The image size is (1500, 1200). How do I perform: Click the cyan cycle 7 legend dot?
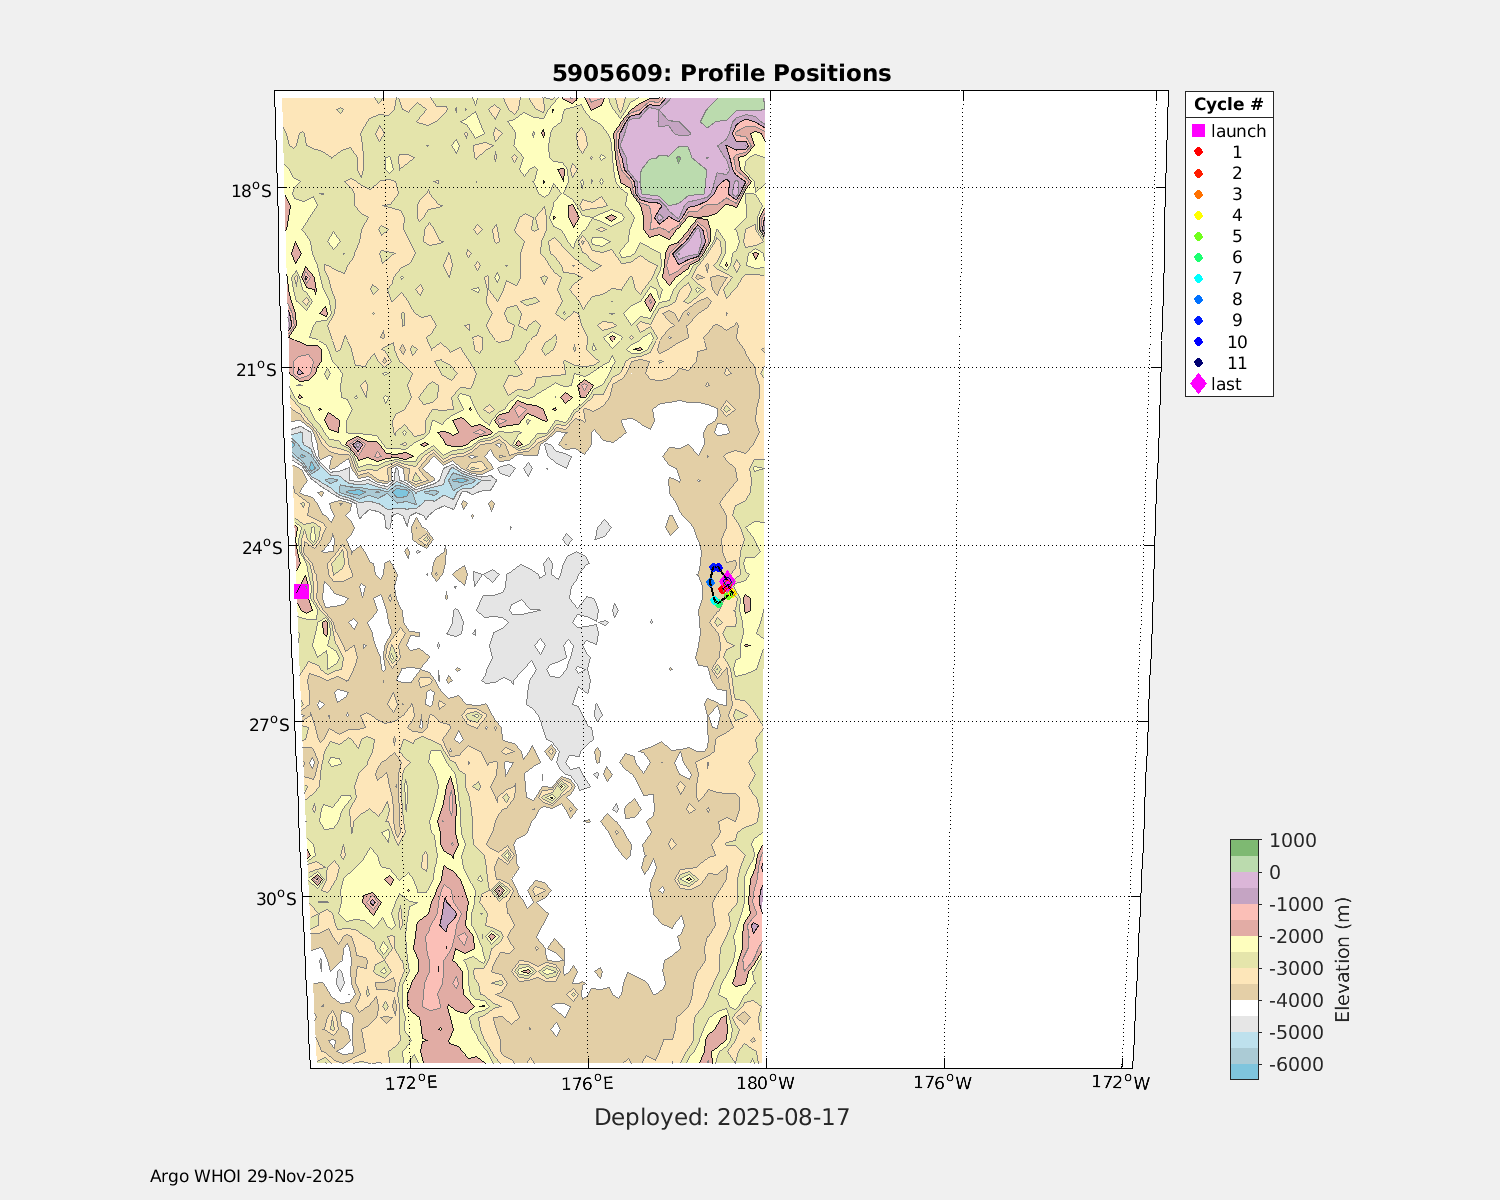pos(1198,278)
